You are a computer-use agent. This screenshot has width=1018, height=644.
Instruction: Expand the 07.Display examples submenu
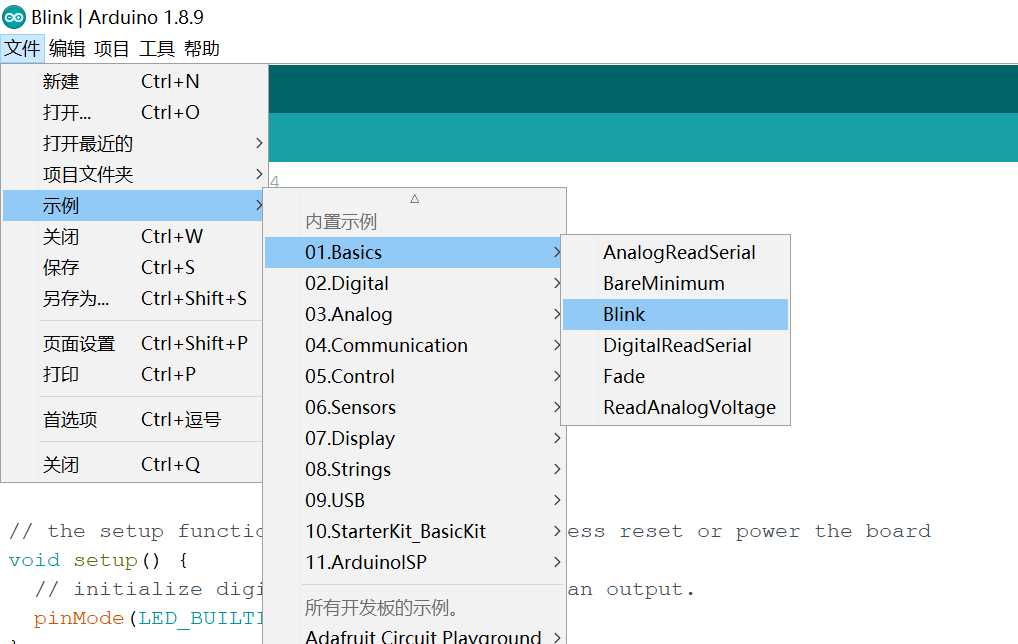tap(414, 438)
